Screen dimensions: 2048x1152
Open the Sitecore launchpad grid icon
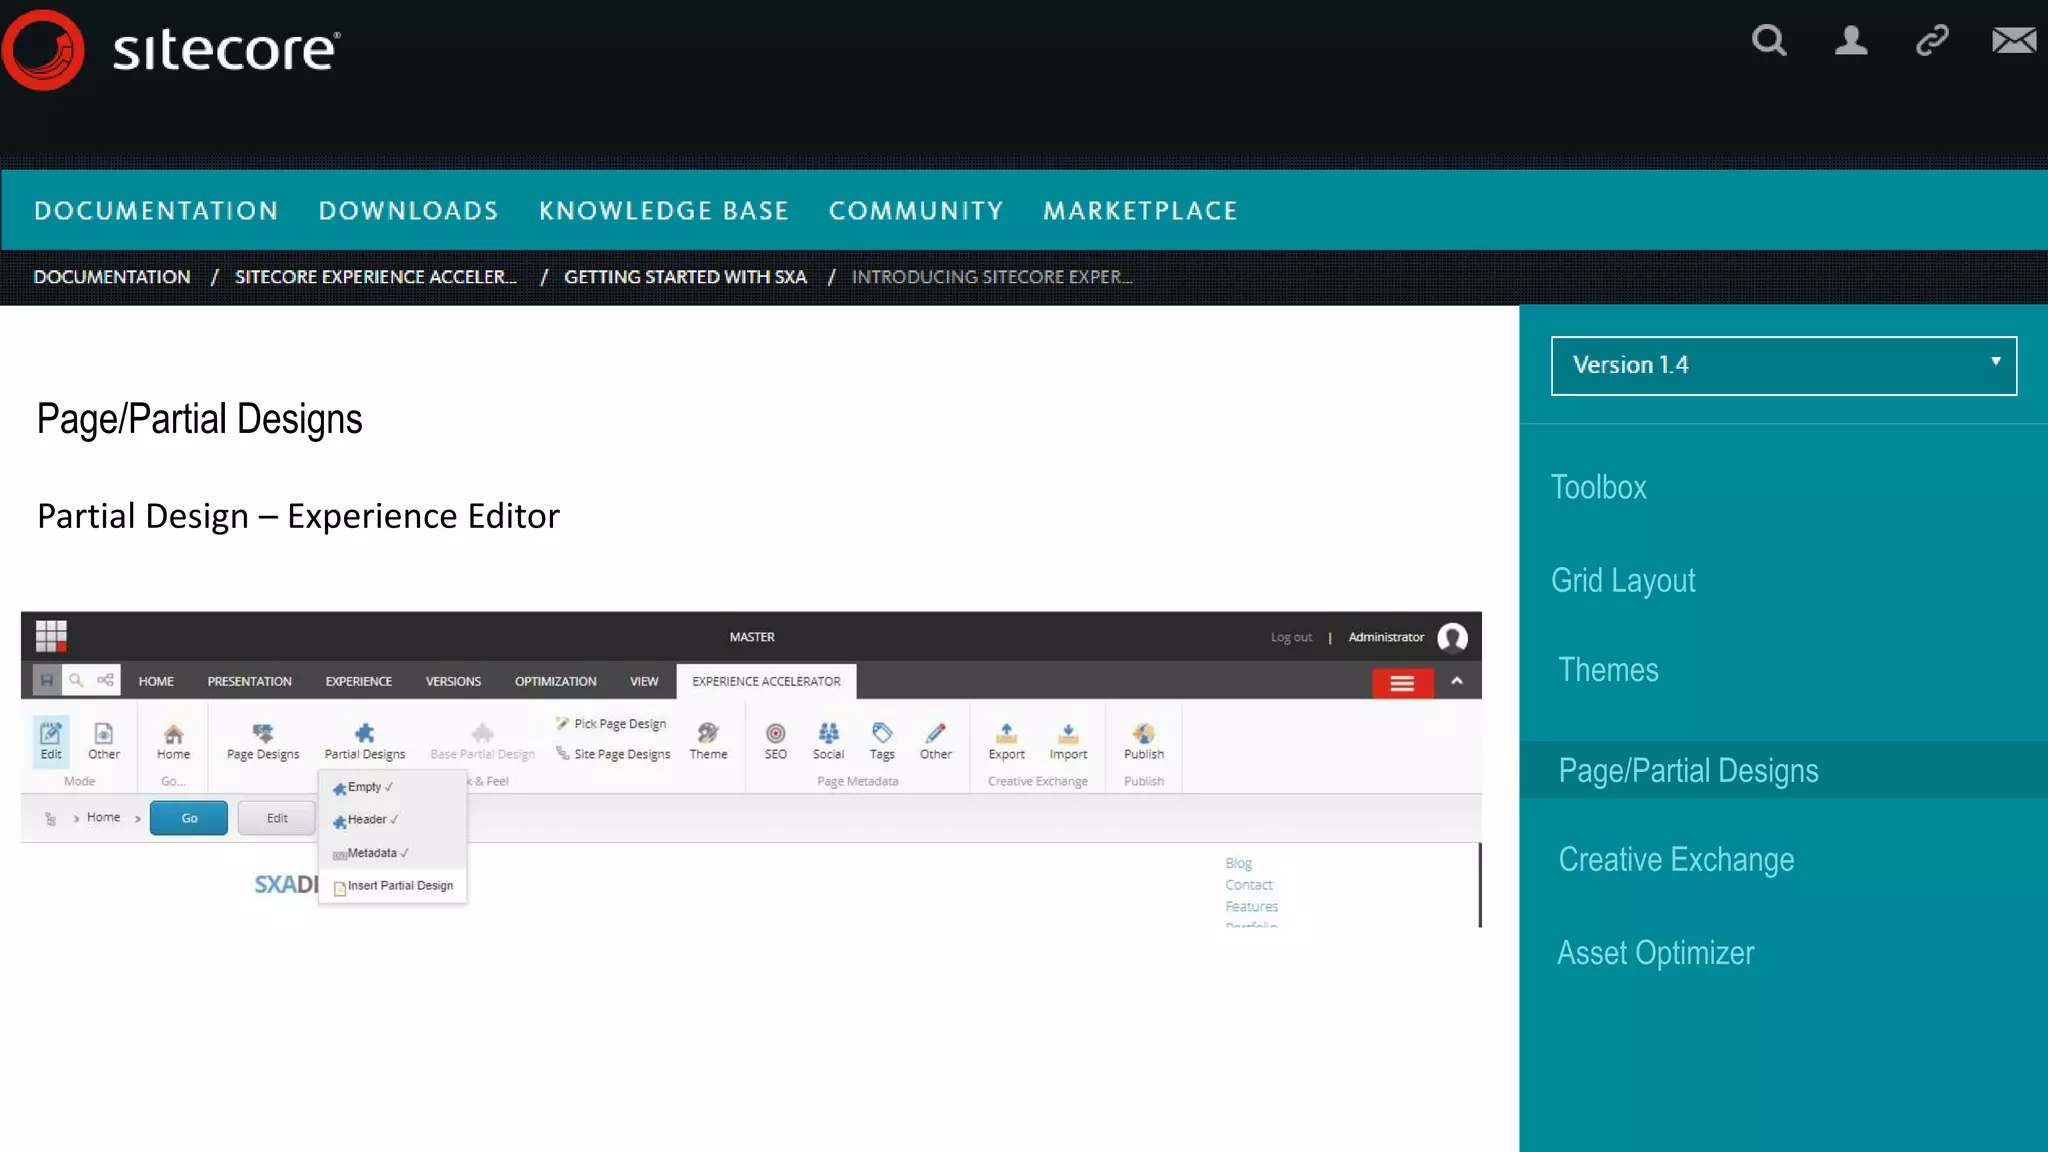(51, 636)
